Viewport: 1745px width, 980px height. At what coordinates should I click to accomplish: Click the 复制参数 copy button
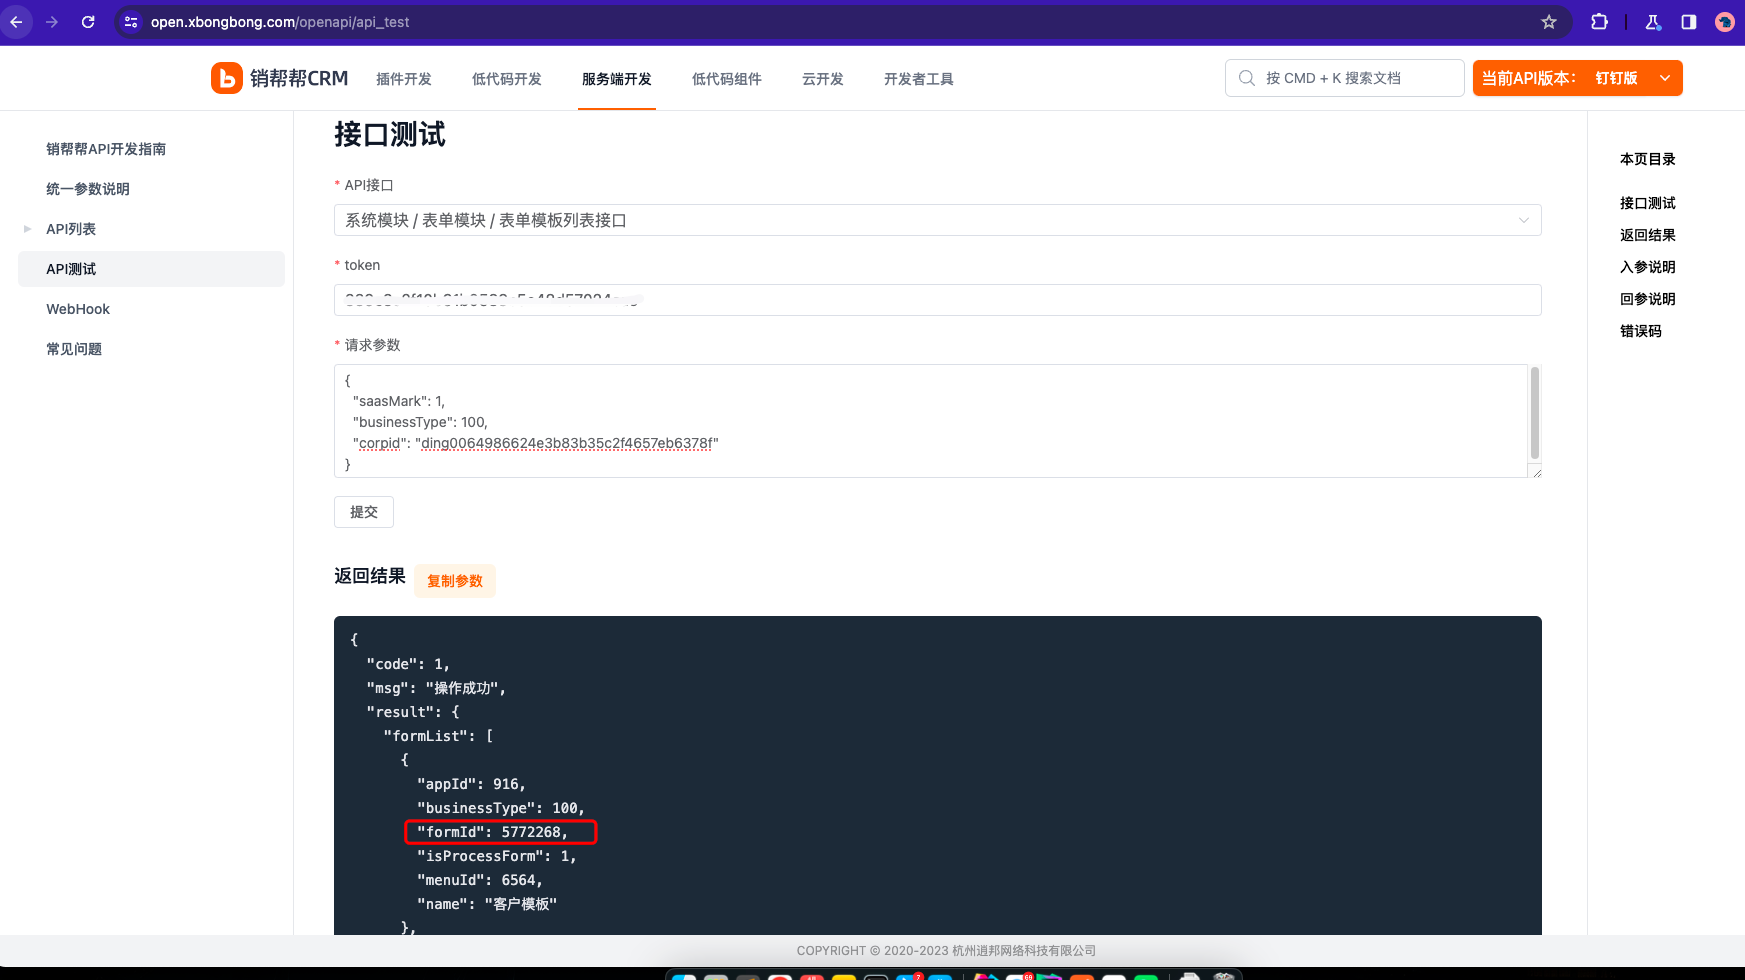(x=455, y=580)
